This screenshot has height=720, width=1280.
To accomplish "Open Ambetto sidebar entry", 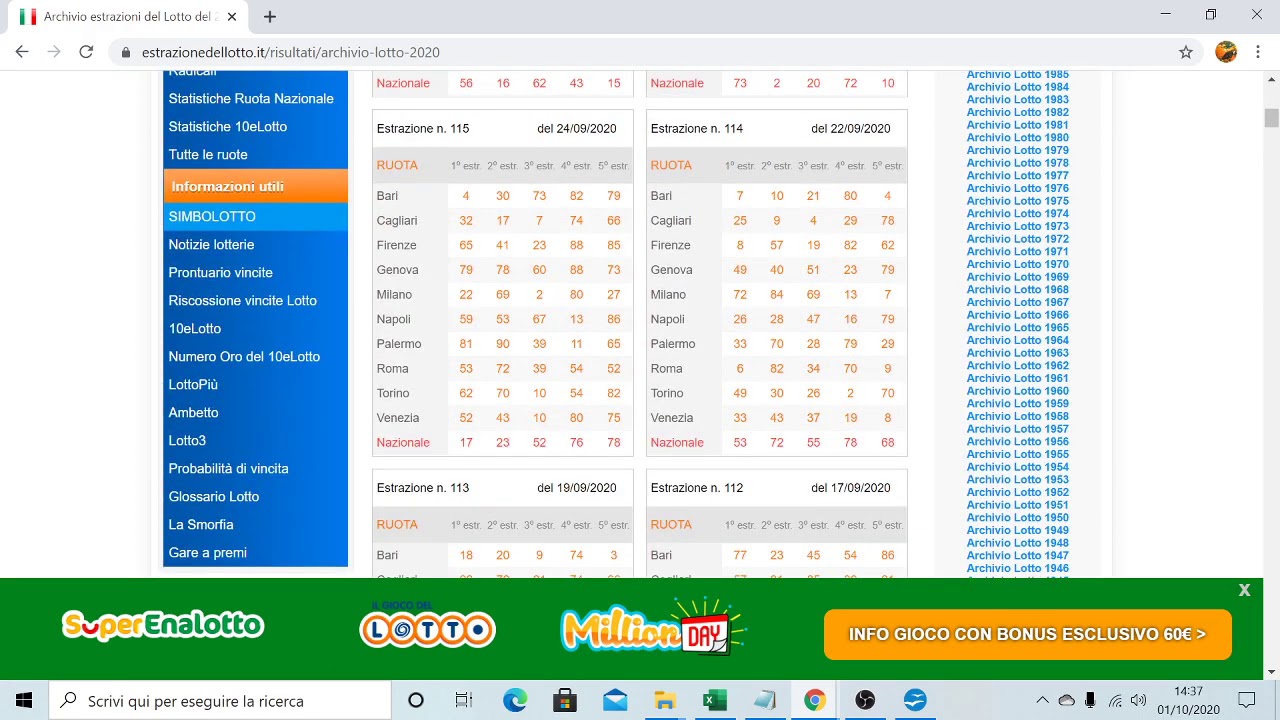I will pyautogui.click(x=193, y=412).
